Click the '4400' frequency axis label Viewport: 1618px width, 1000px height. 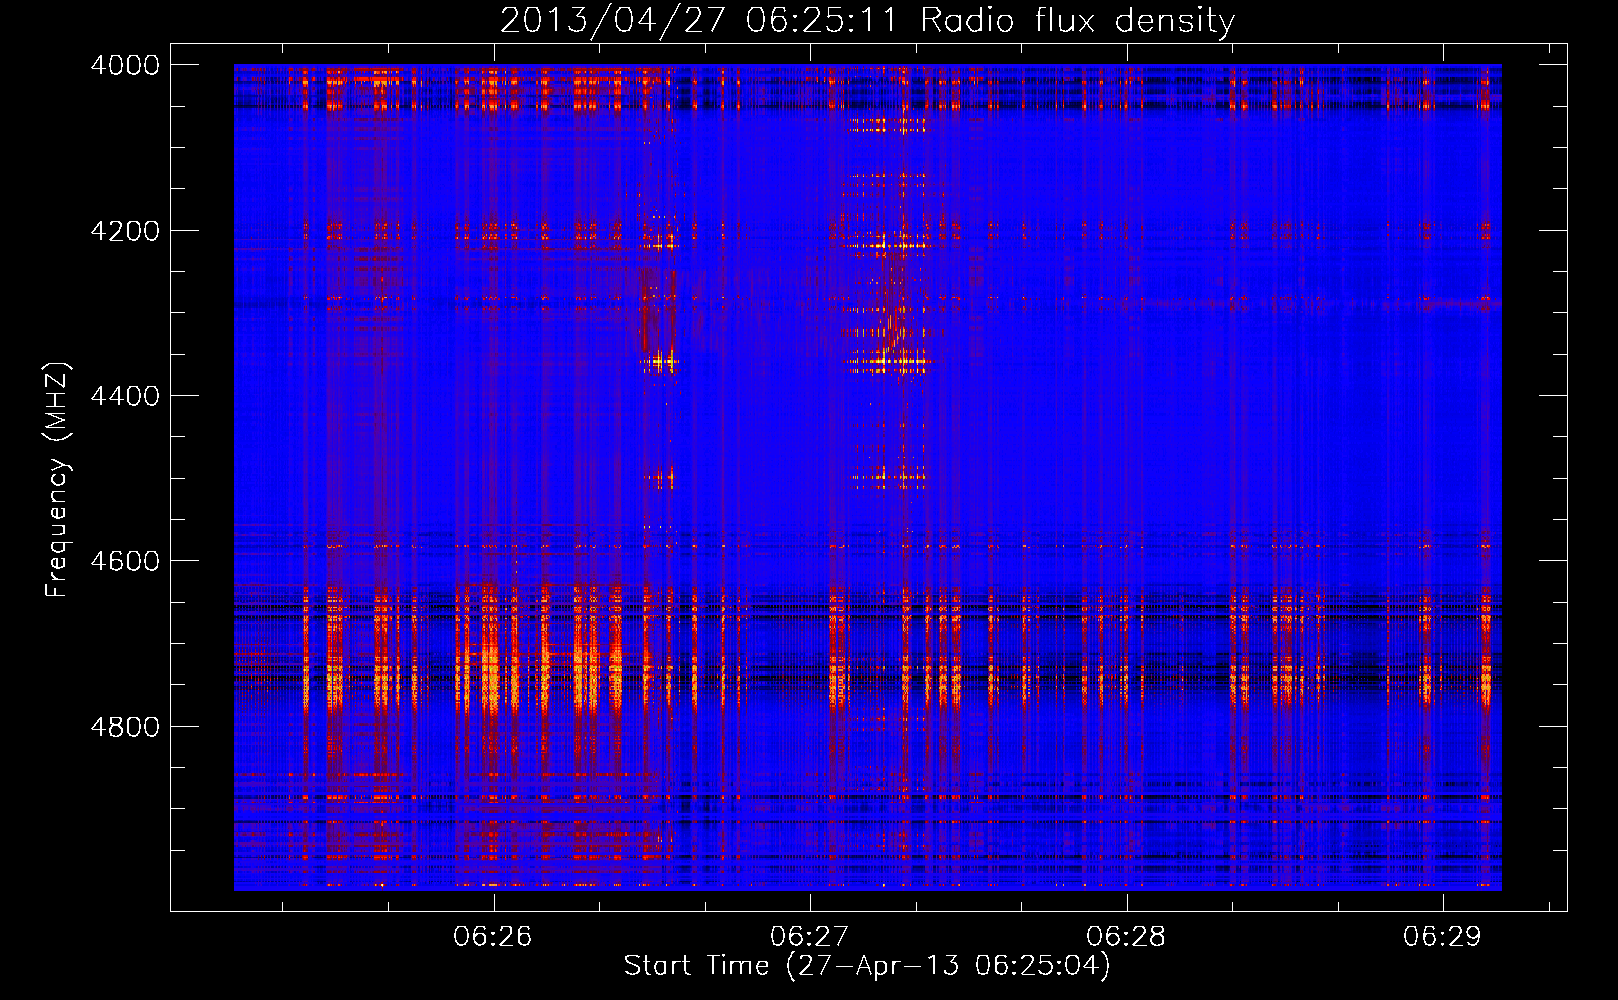[x=125, y=396]
